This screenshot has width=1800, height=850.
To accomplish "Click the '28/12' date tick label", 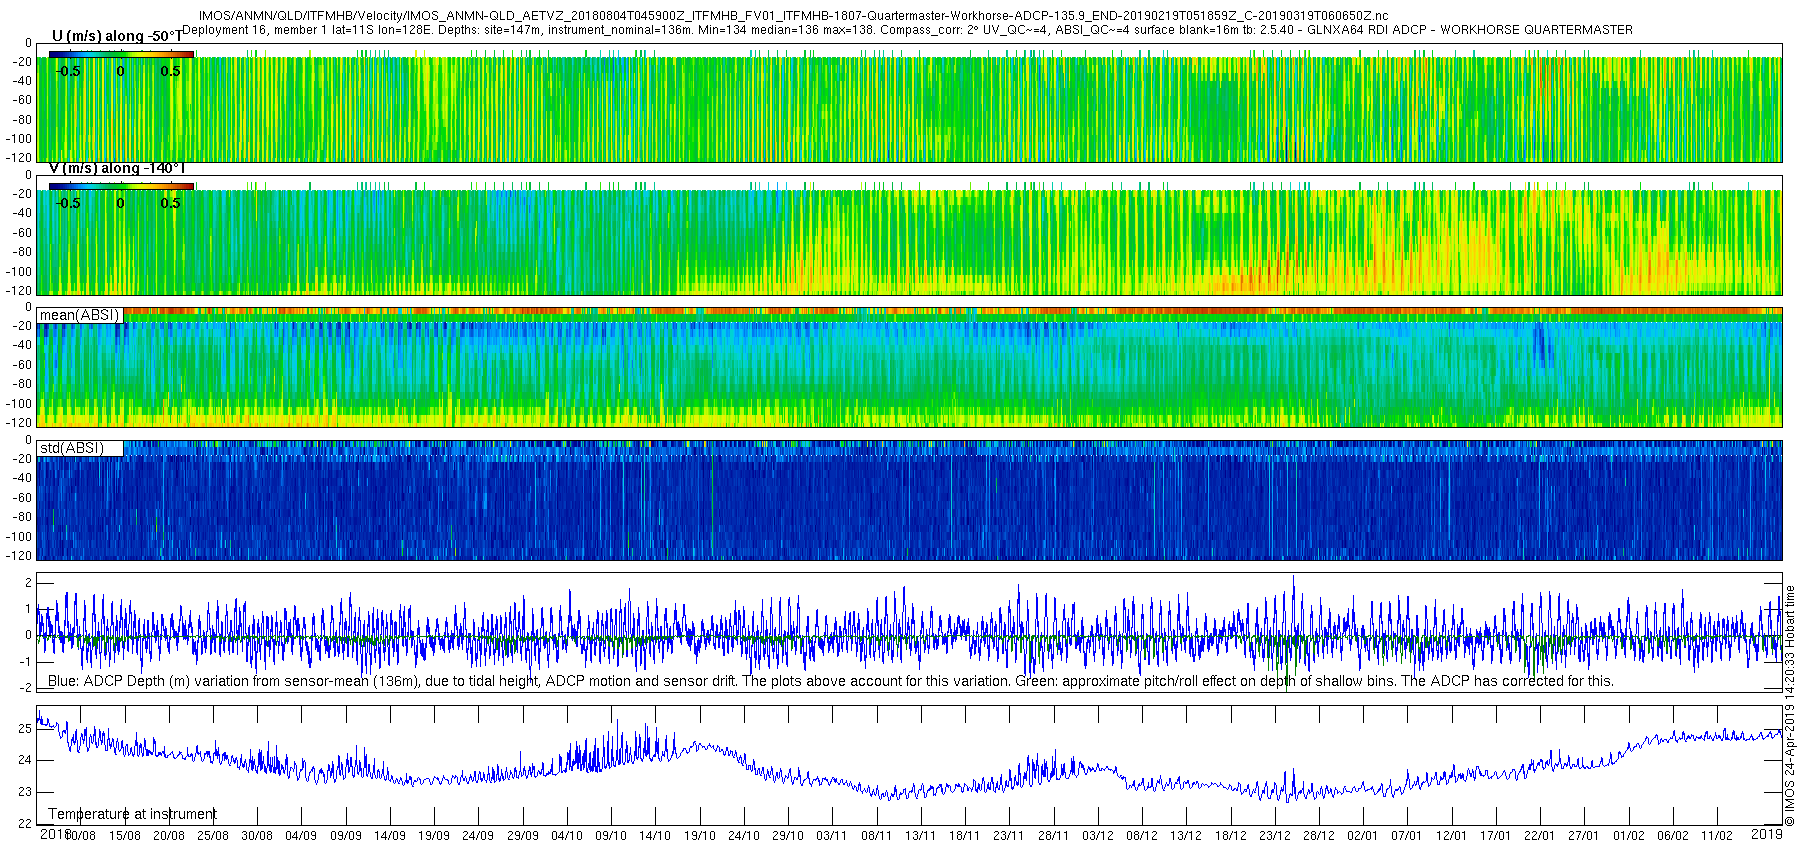I will coord(1319,836).
